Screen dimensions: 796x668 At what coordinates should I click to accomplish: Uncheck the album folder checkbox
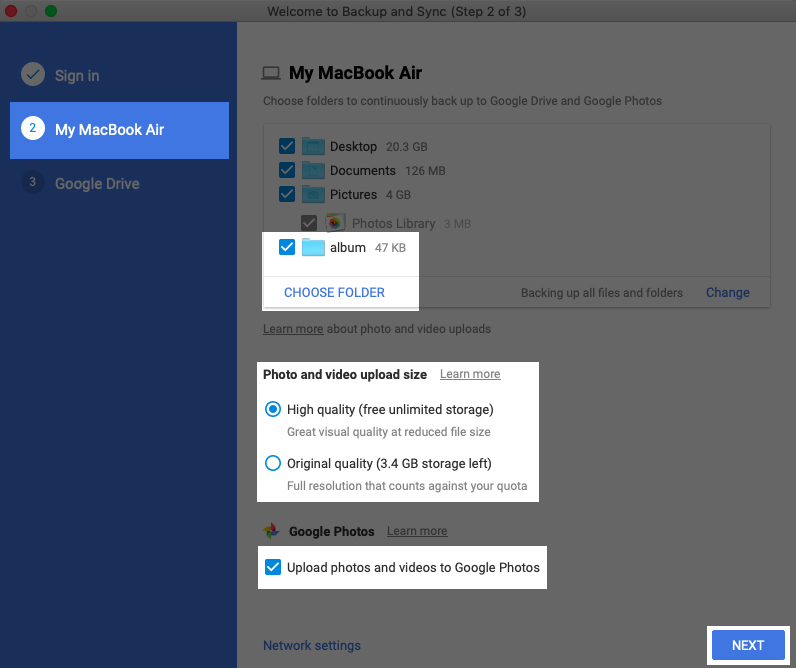[x=287, y=247]
